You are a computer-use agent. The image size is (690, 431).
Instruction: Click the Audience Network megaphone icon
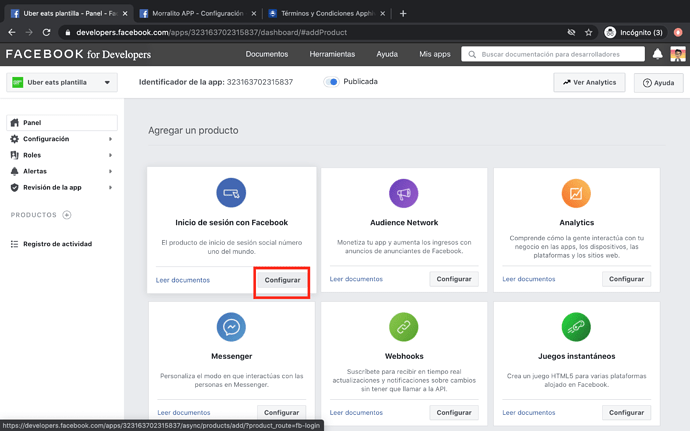404,193
